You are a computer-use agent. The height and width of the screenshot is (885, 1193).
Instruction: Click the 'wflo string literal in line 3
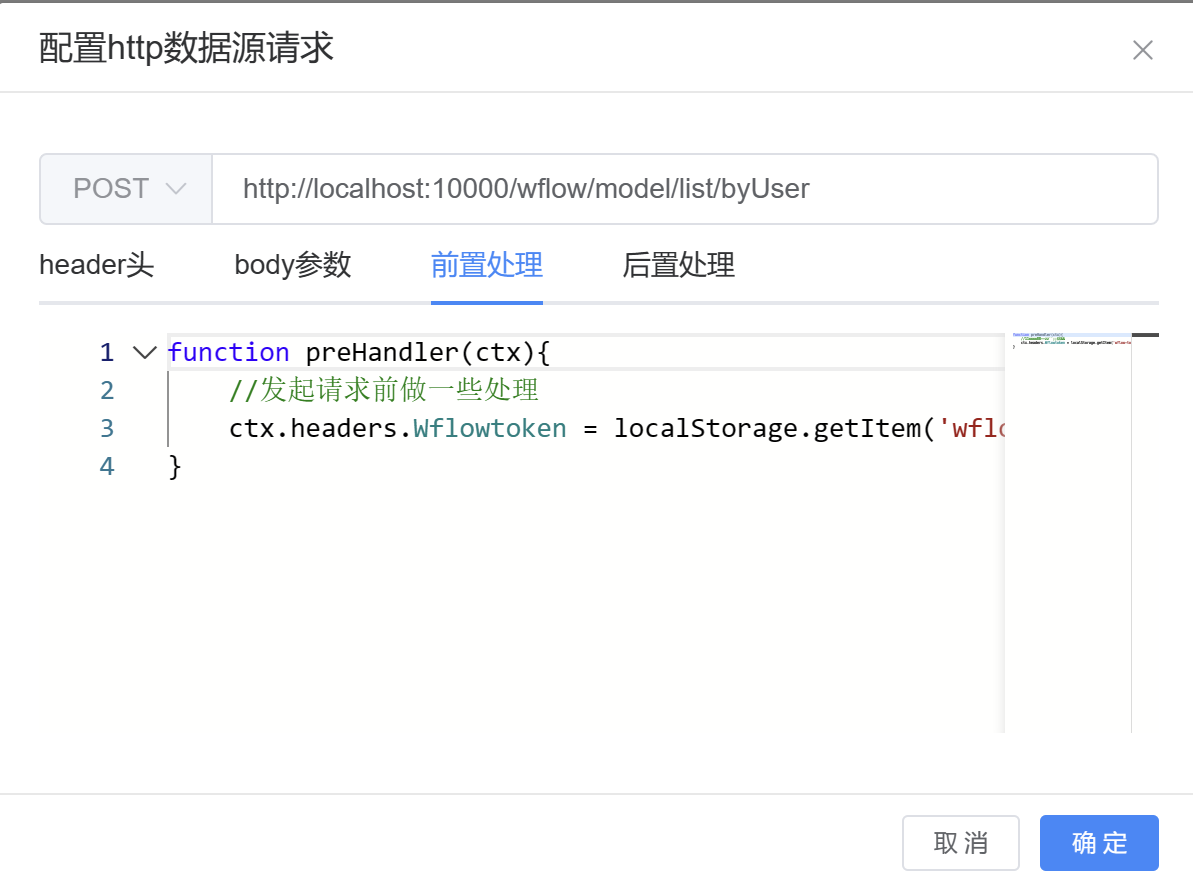[x=972, y=428]
